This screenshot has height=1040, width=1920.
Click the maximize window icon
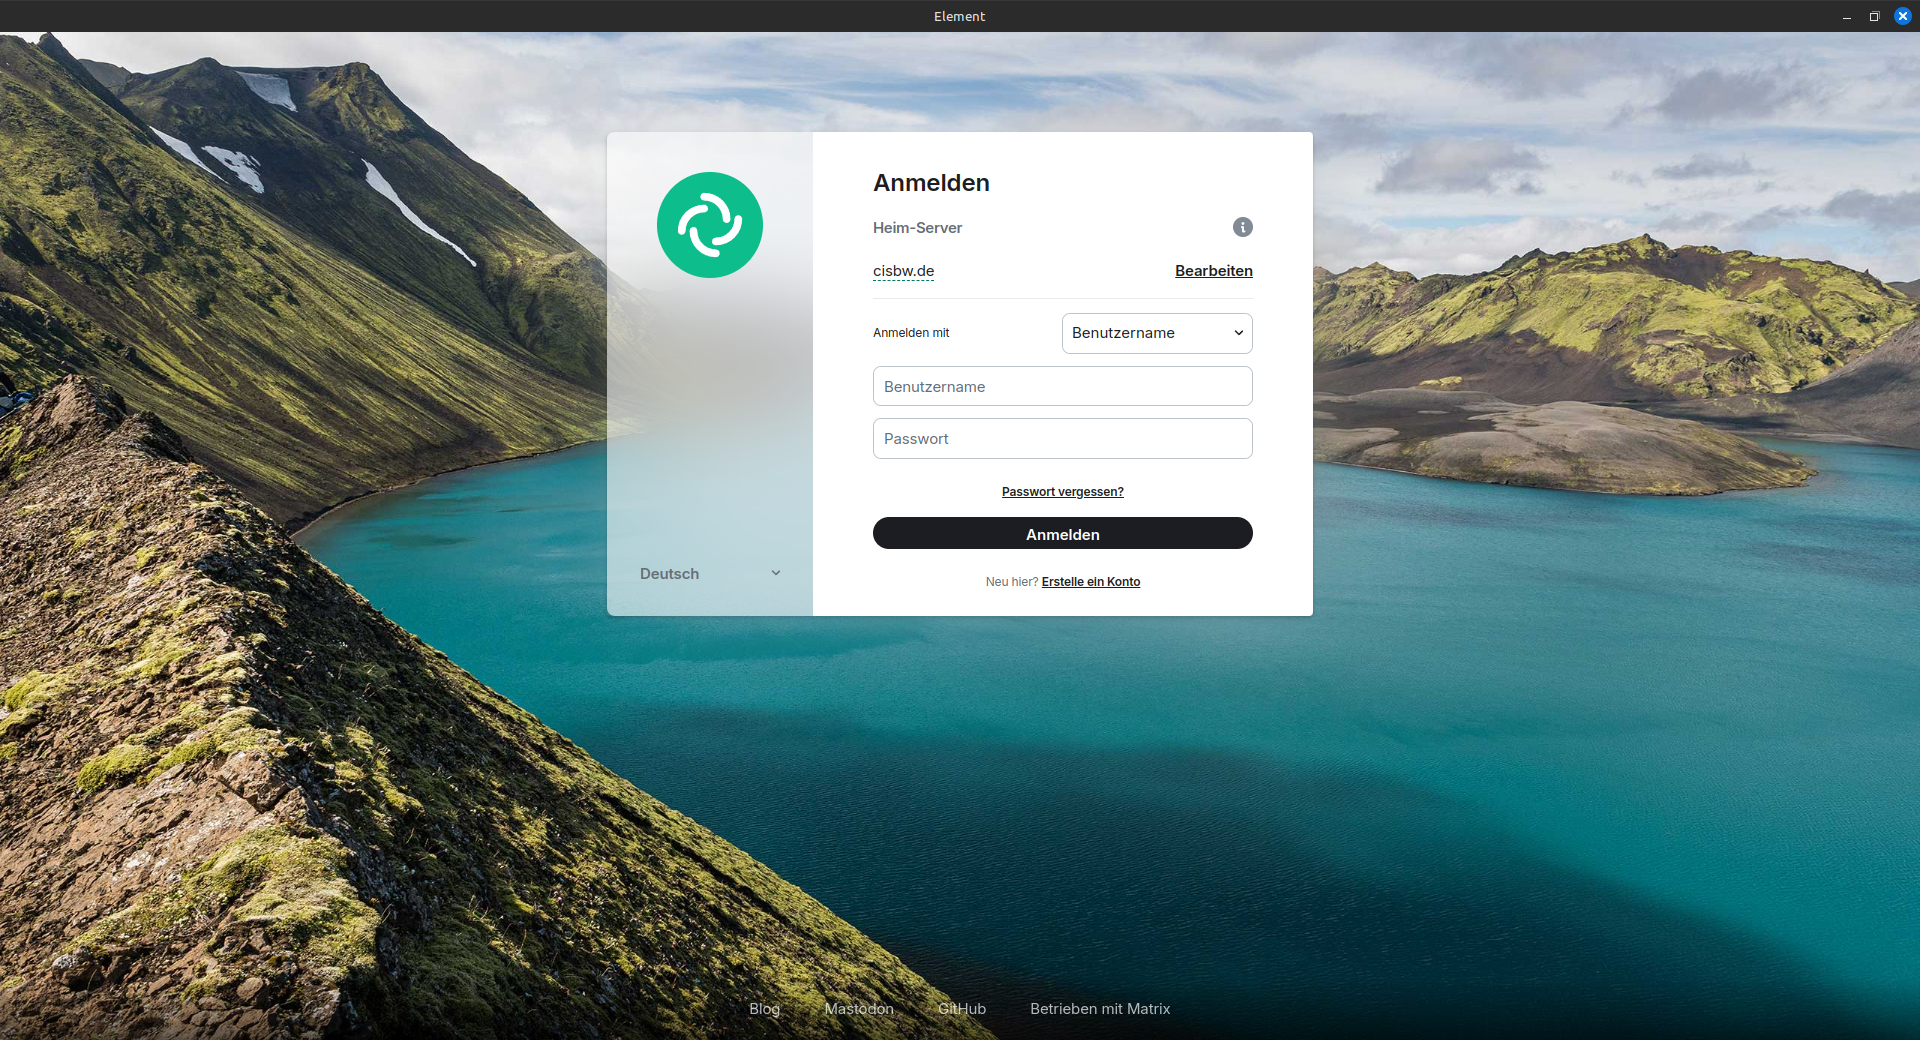[1876, 16]
